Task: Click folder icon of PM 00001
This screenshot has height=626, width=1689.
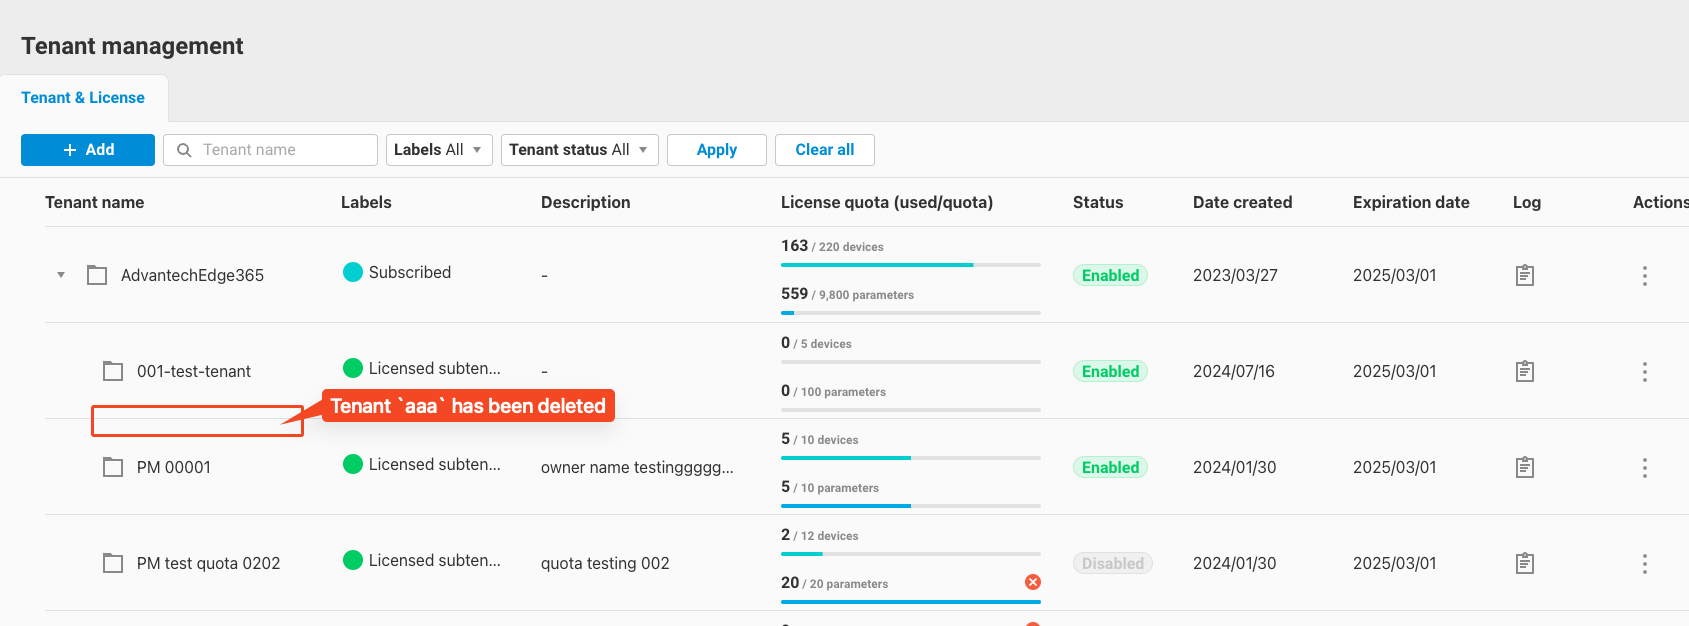Action: [113, 467]
